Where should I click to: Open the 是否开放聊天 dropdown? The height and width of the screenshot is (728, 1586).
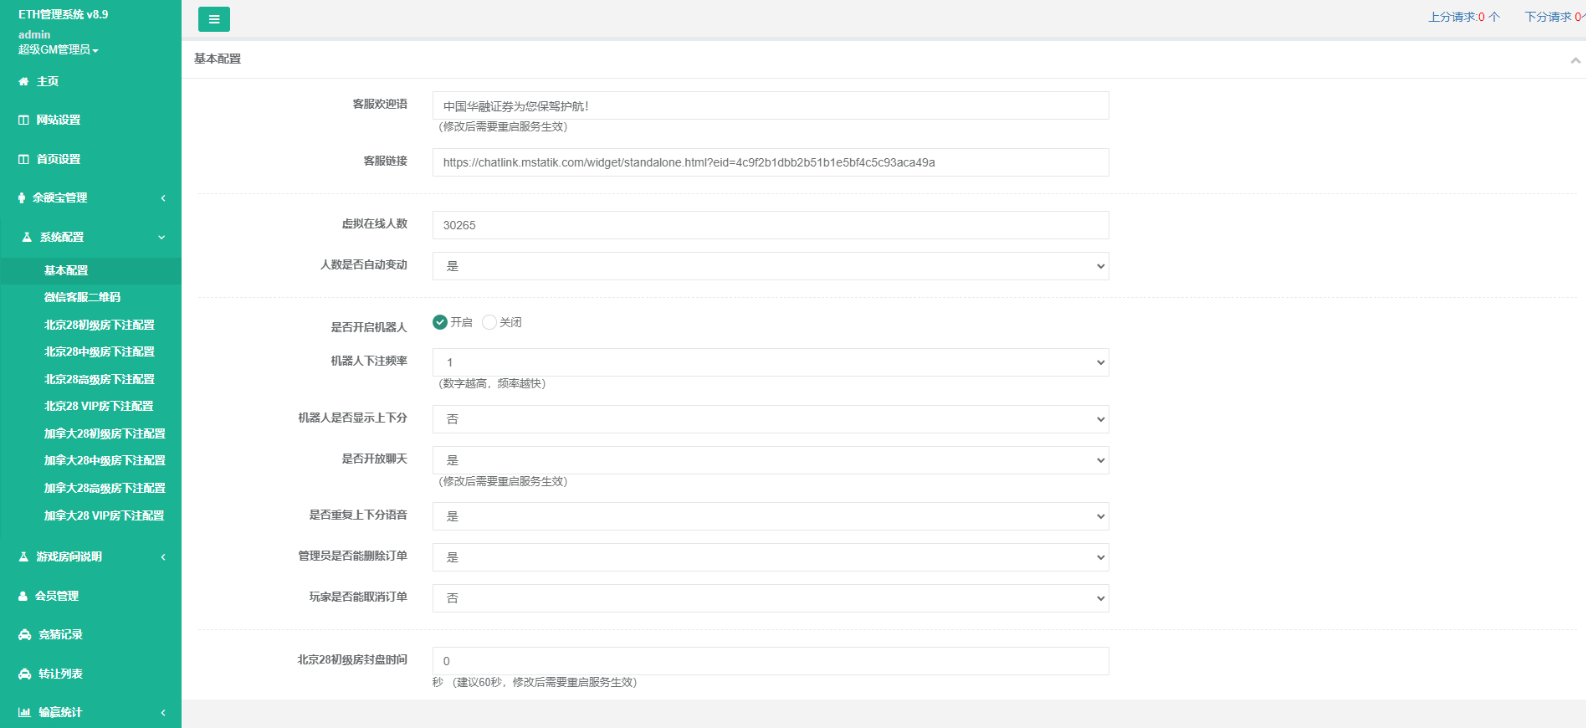[x=769, y=460]
